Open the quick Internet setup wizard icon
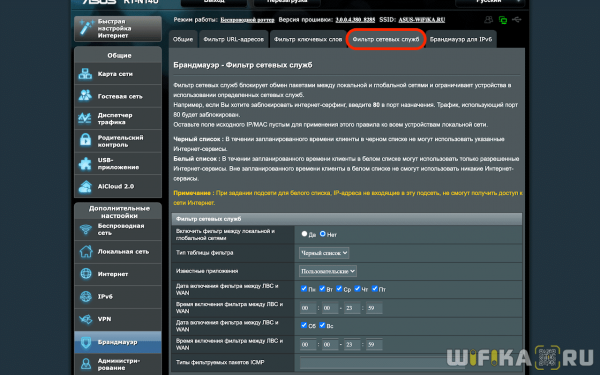 click(x=86, y=28)
